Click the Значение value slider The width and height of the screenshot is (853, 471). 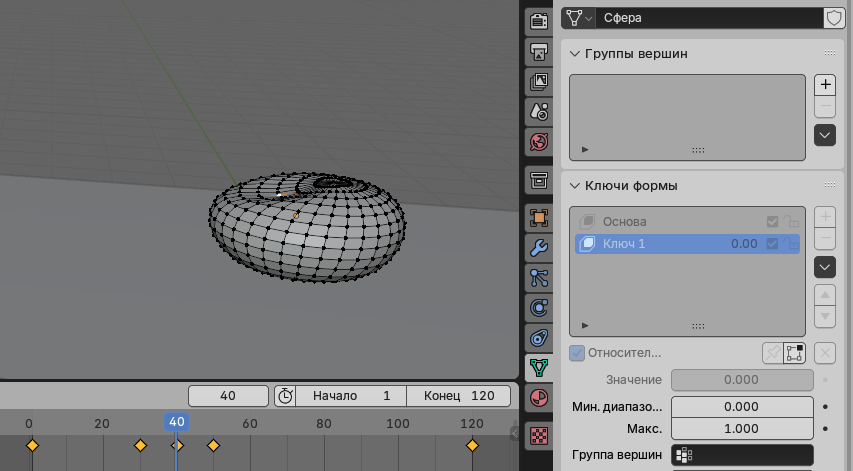tap(742, 380)
